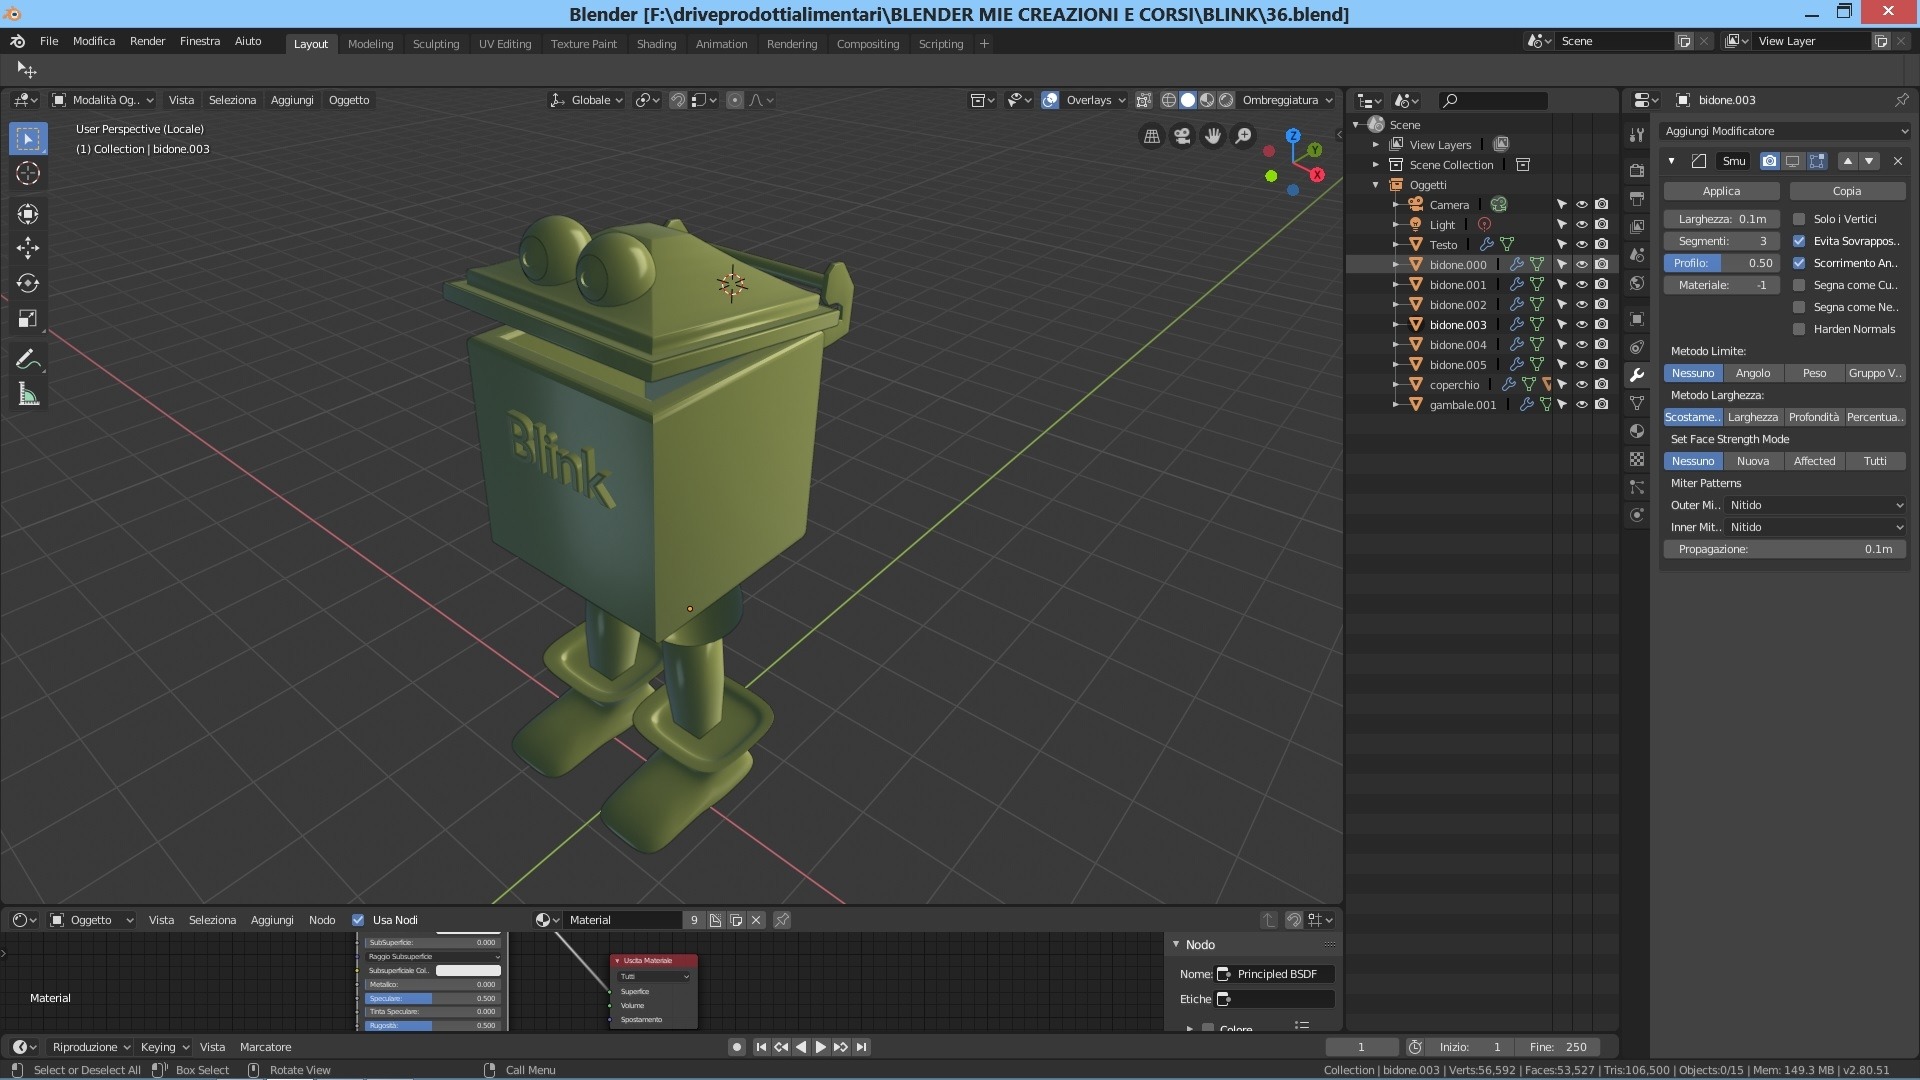Viewport: 1920px width, 1080px height.
Task: Toggle perspective/orthographic grid icon
Action: tap(1152, 136)
